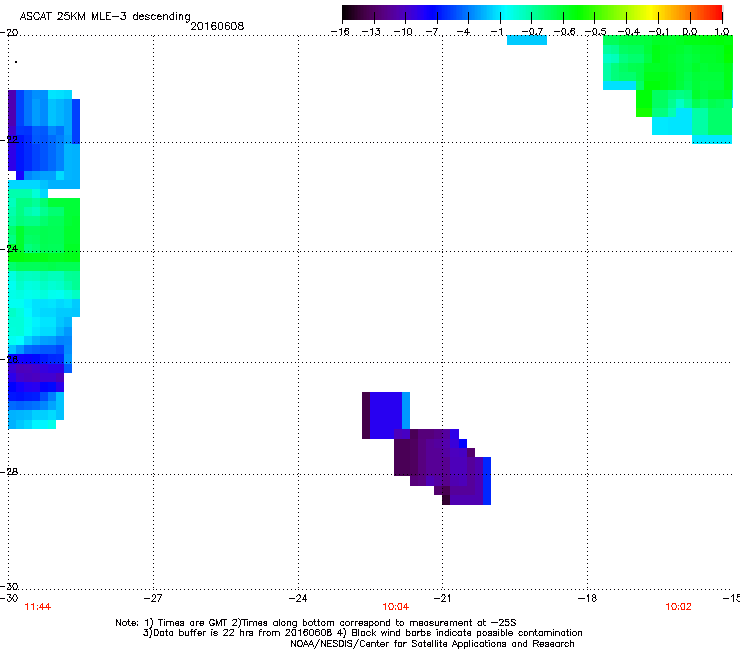Click the "-27" longitude label on the bottom axis
Viewport: 740px width, 650px height.
(x=153, y=598)
